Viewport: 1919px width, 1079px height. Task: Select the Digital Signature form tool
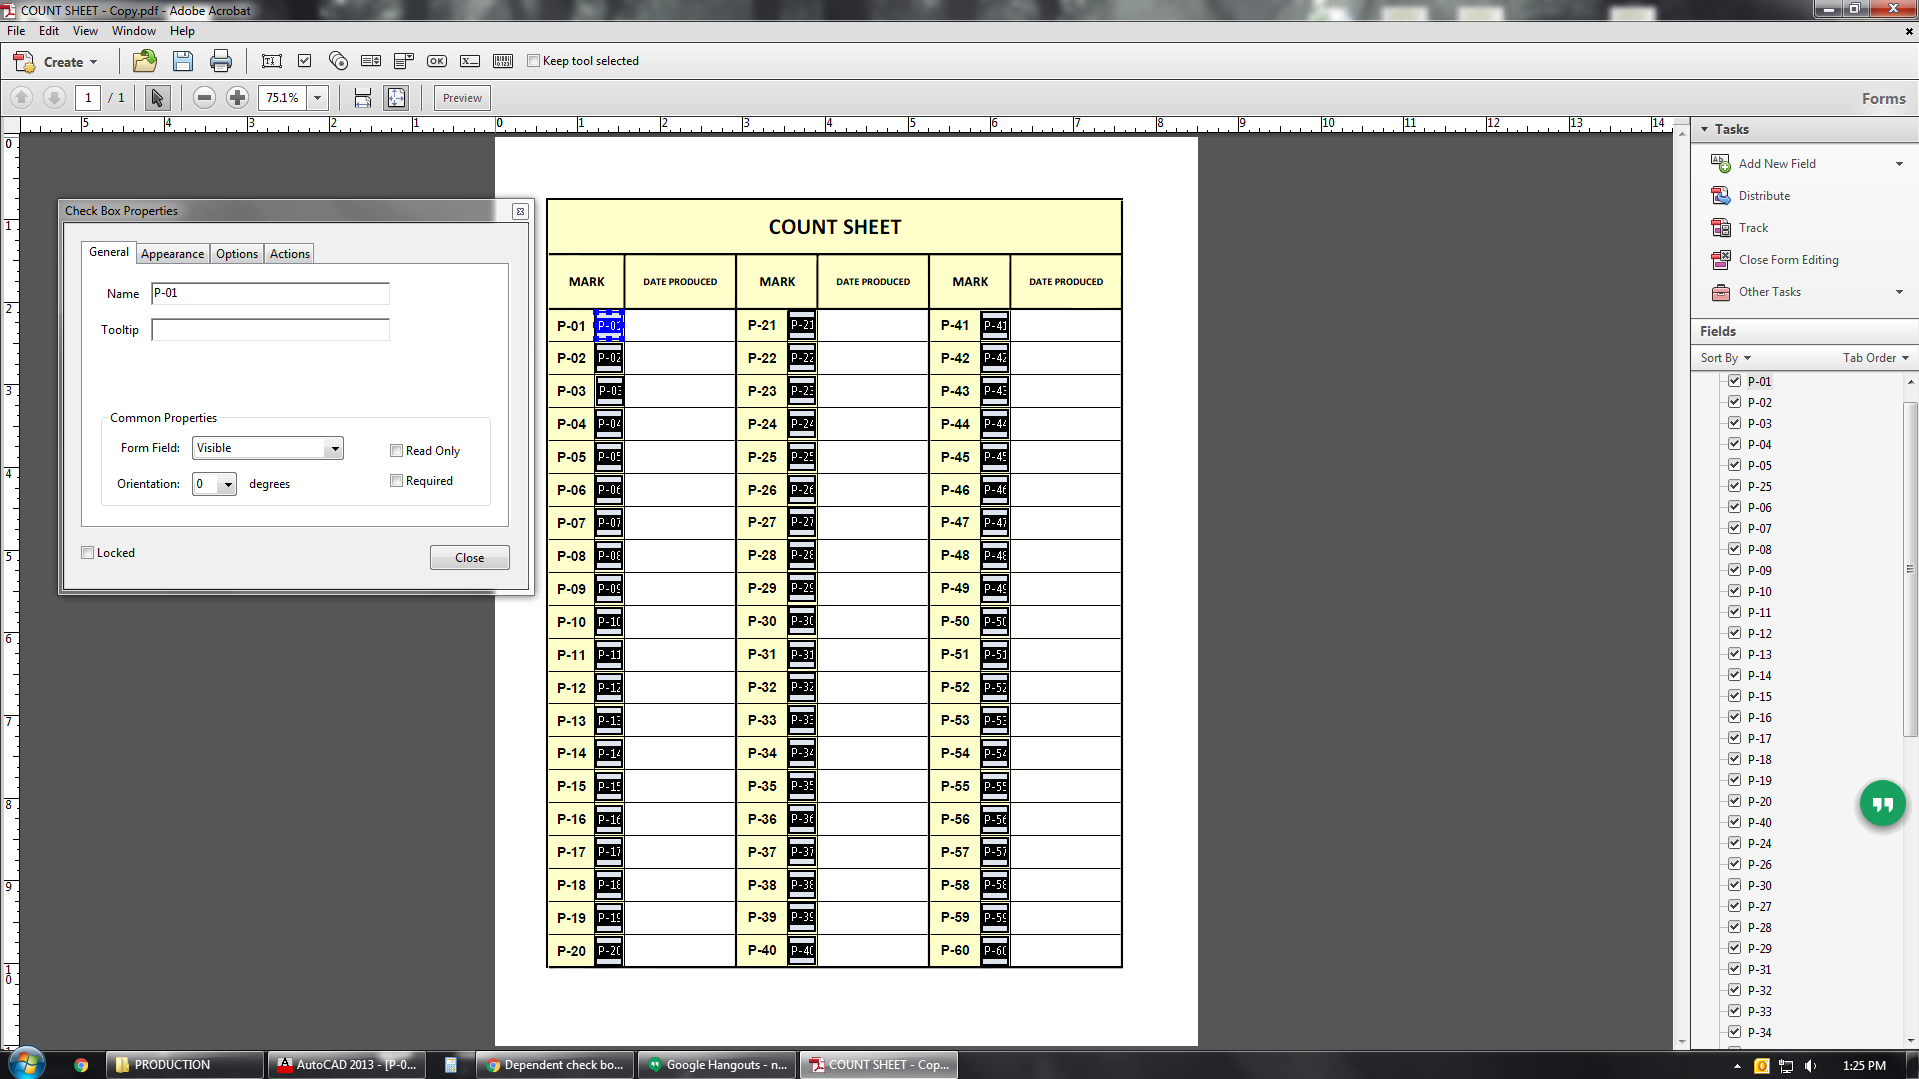pos(470,61)
